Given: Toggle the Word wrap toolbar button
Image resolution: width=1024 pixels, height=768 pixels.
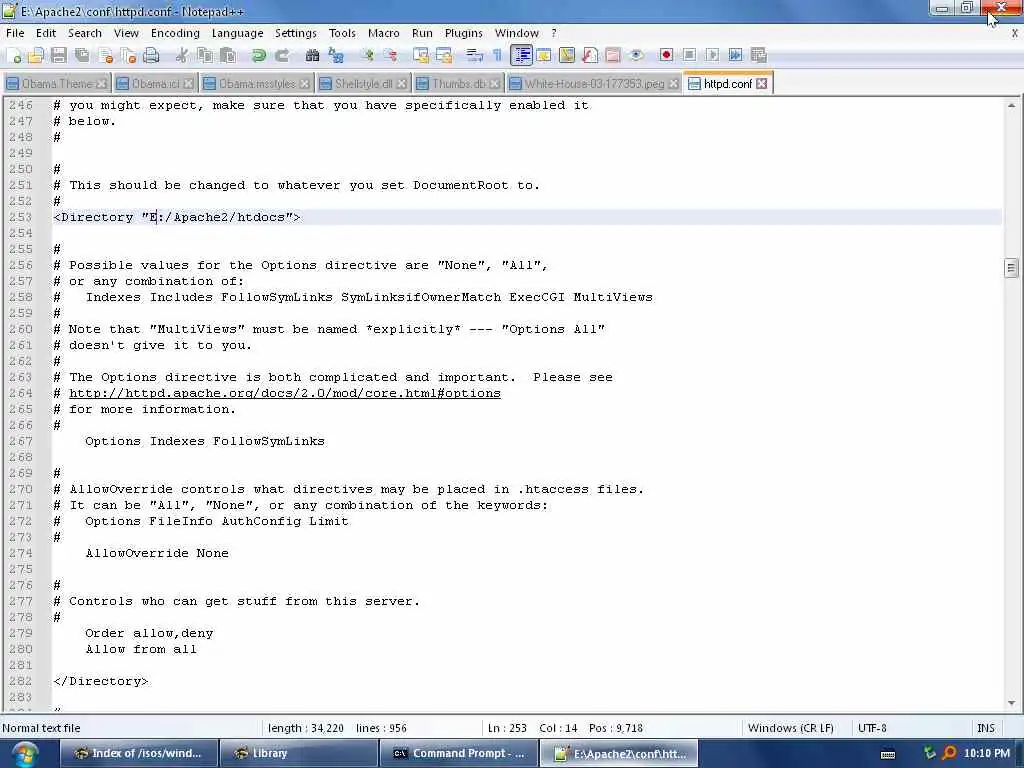Looking at the screenshot, I should (475, 56).
